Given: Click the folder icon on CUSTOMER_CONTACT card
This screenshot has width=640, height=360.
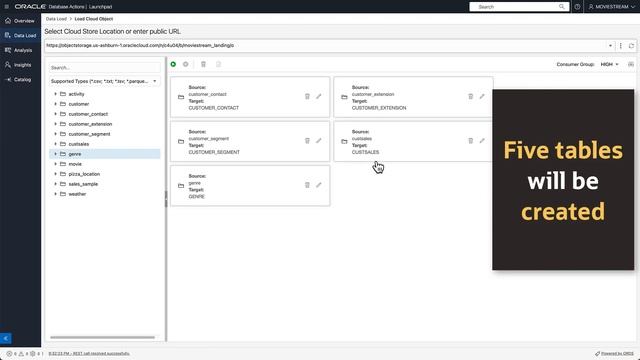Looking at the screenshot, I should pos(181,97).
